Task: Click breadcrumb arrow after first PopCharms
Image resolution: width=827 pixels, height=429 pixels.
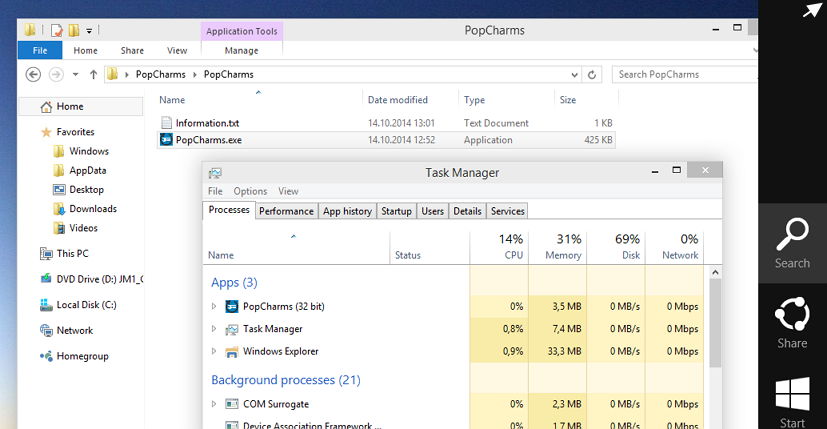Action: click(x=195, y=74)
